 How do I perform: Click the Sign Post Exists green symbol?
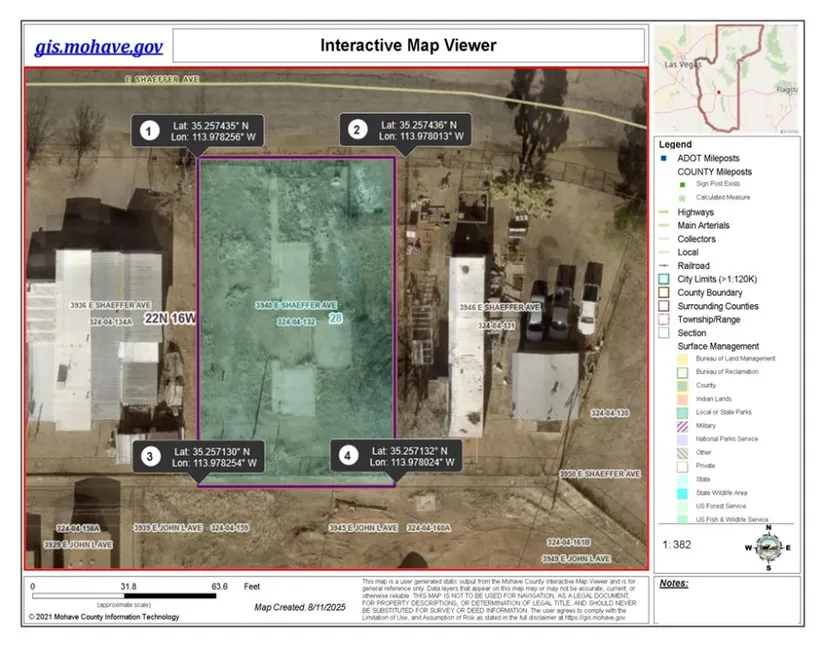click(681, 185)
